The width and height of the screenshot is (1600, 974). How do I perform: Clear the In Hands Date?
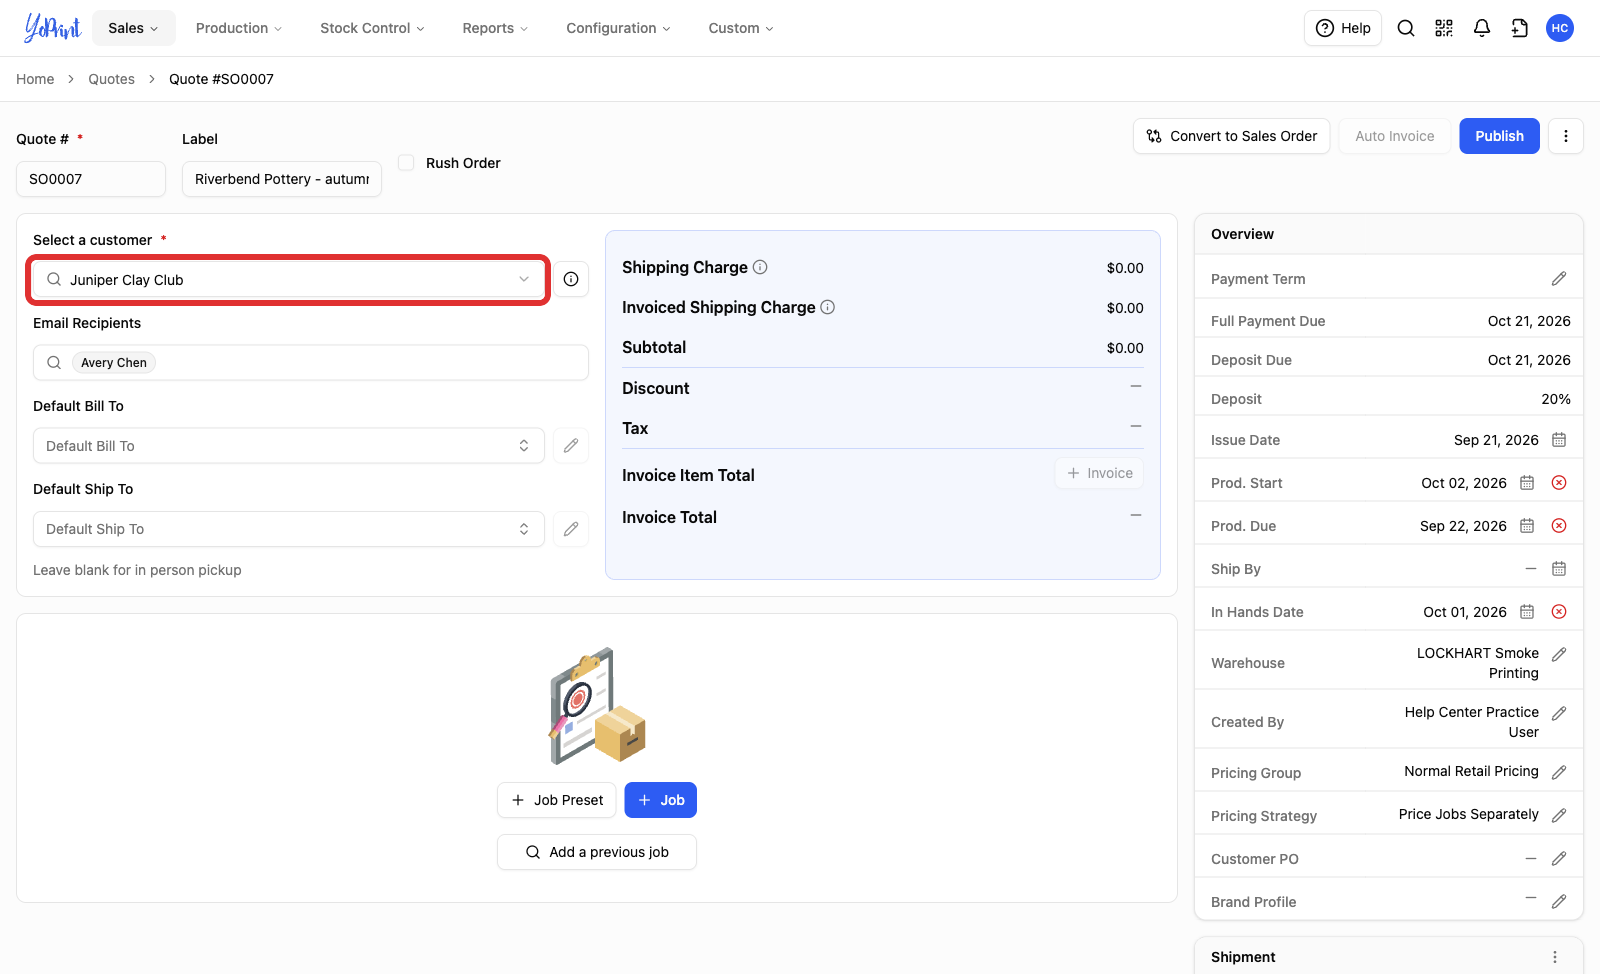[1559, 612]
